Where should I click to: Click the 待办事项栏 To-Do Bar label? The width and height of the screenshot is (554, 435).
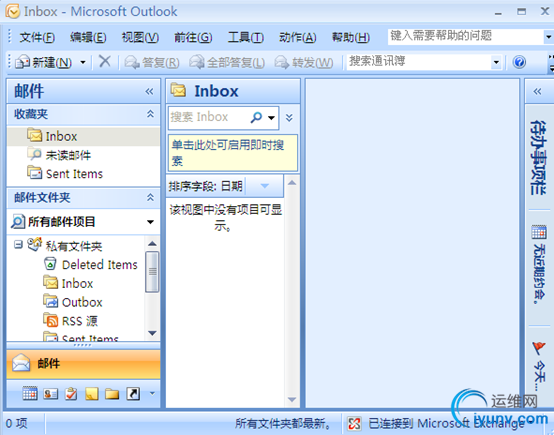point(538,158)
